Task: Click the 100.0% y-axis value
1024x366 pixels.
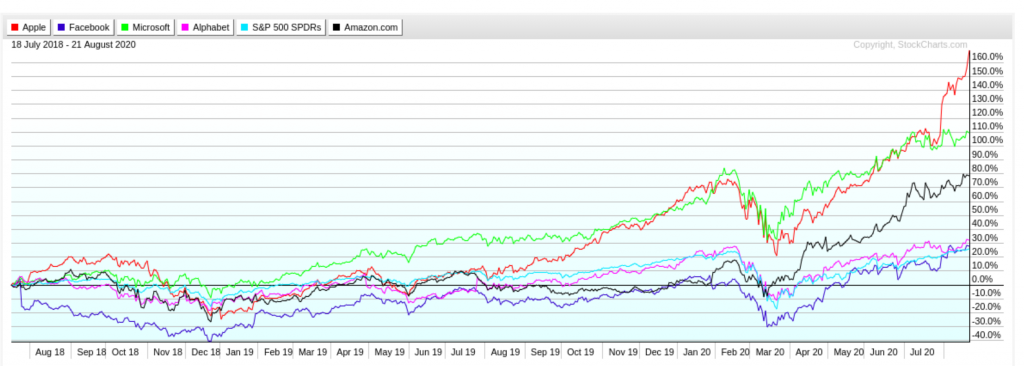Action: [x=987, y=141]
